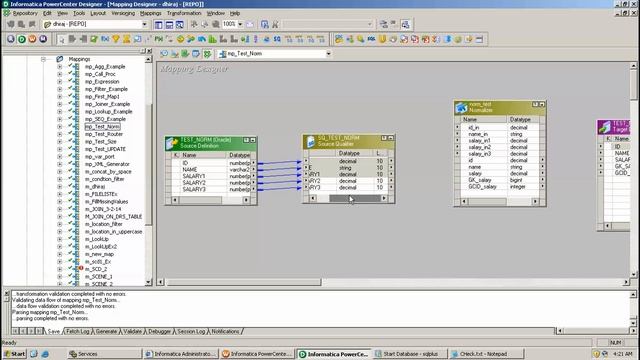
Task: Open Workflow Manager via the W icon
Action: pos(32,39)
